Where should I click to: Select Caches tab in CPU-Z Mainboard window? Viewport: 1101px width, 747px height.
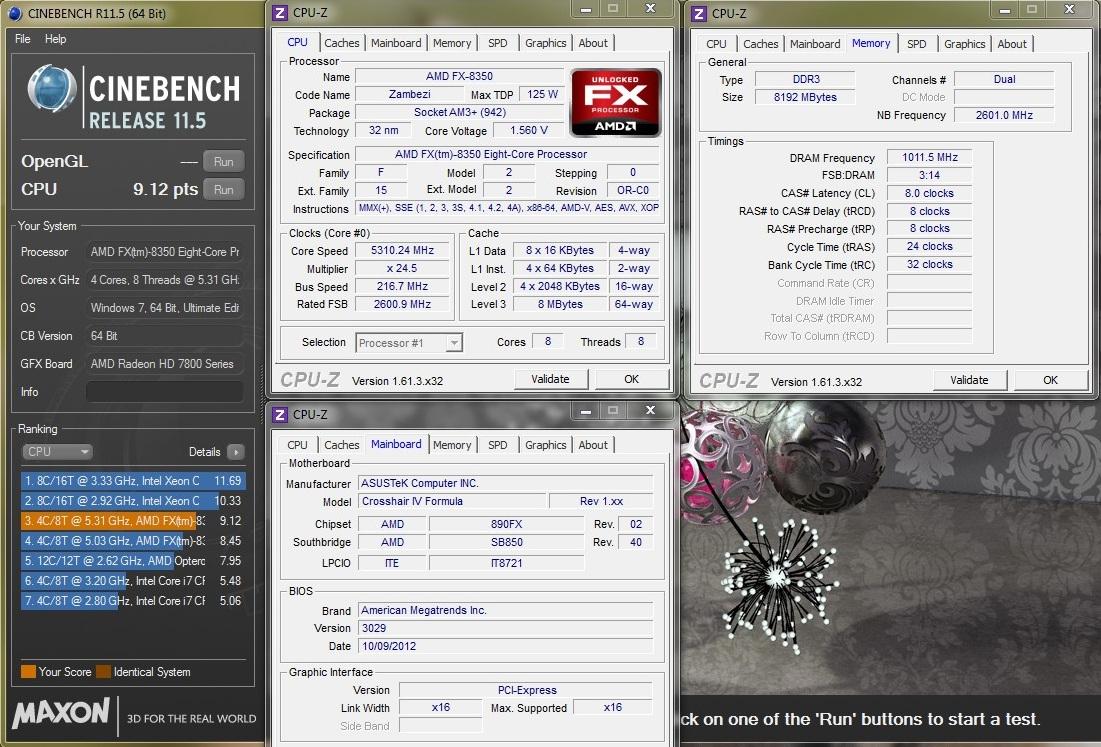(x=341, y=444)
